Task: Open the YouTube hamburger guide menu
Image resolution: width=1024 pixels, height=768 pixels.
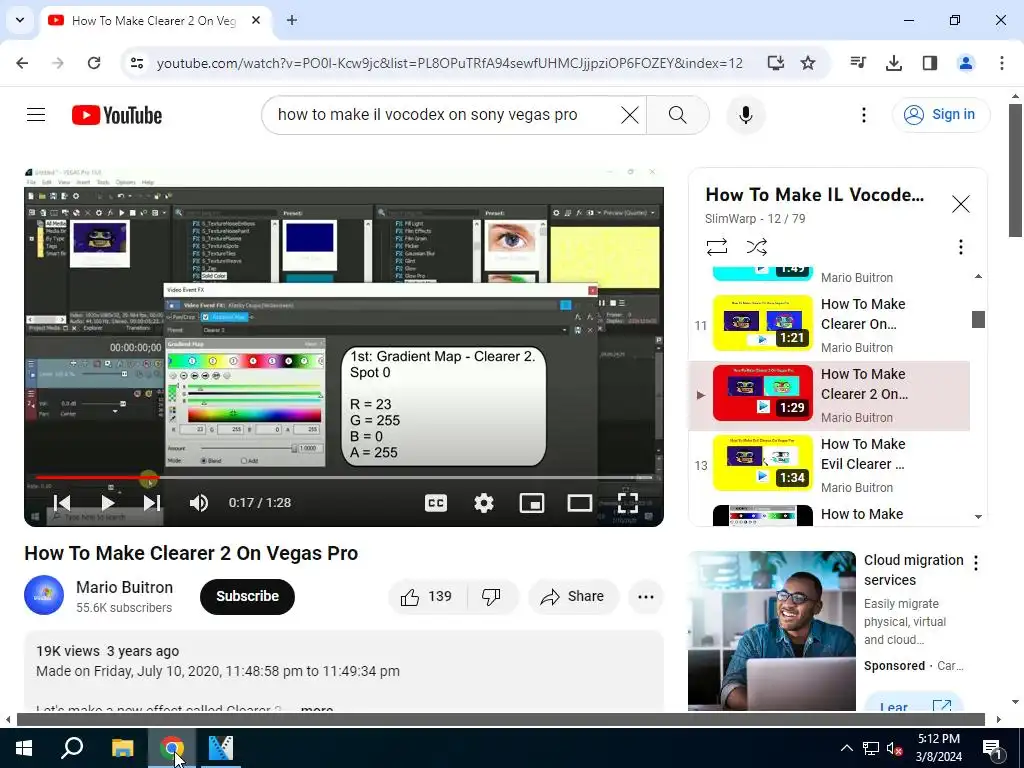Action: tap(36, 115)
